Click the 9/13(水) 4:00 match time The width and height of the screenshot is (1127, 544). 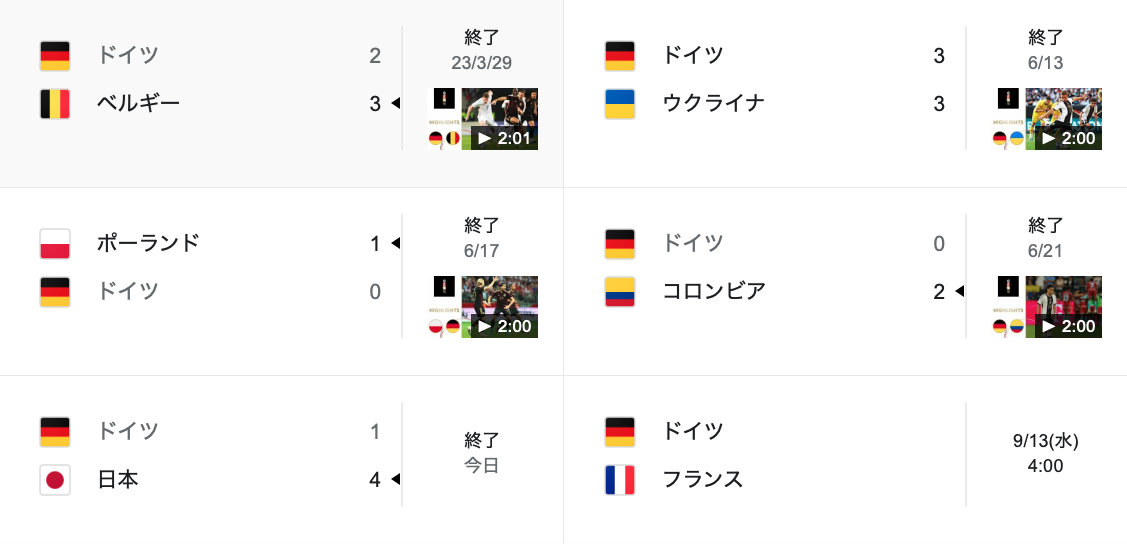point(1045,453)
